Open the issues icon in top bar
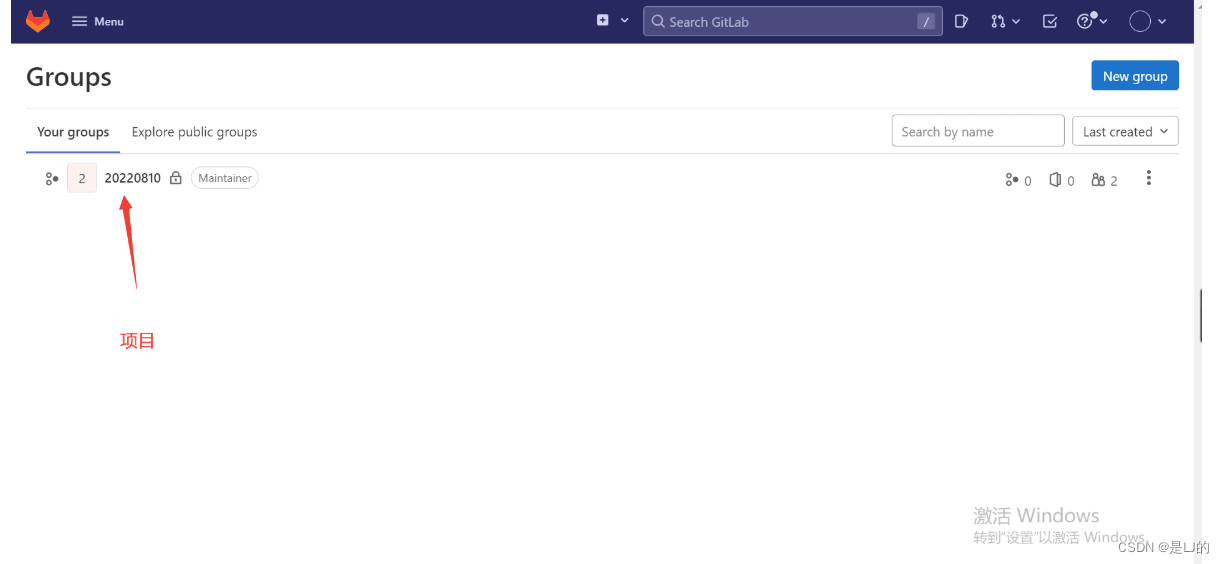The width and height of the screenshot is (1224, 564). click(x=961, y=21)
